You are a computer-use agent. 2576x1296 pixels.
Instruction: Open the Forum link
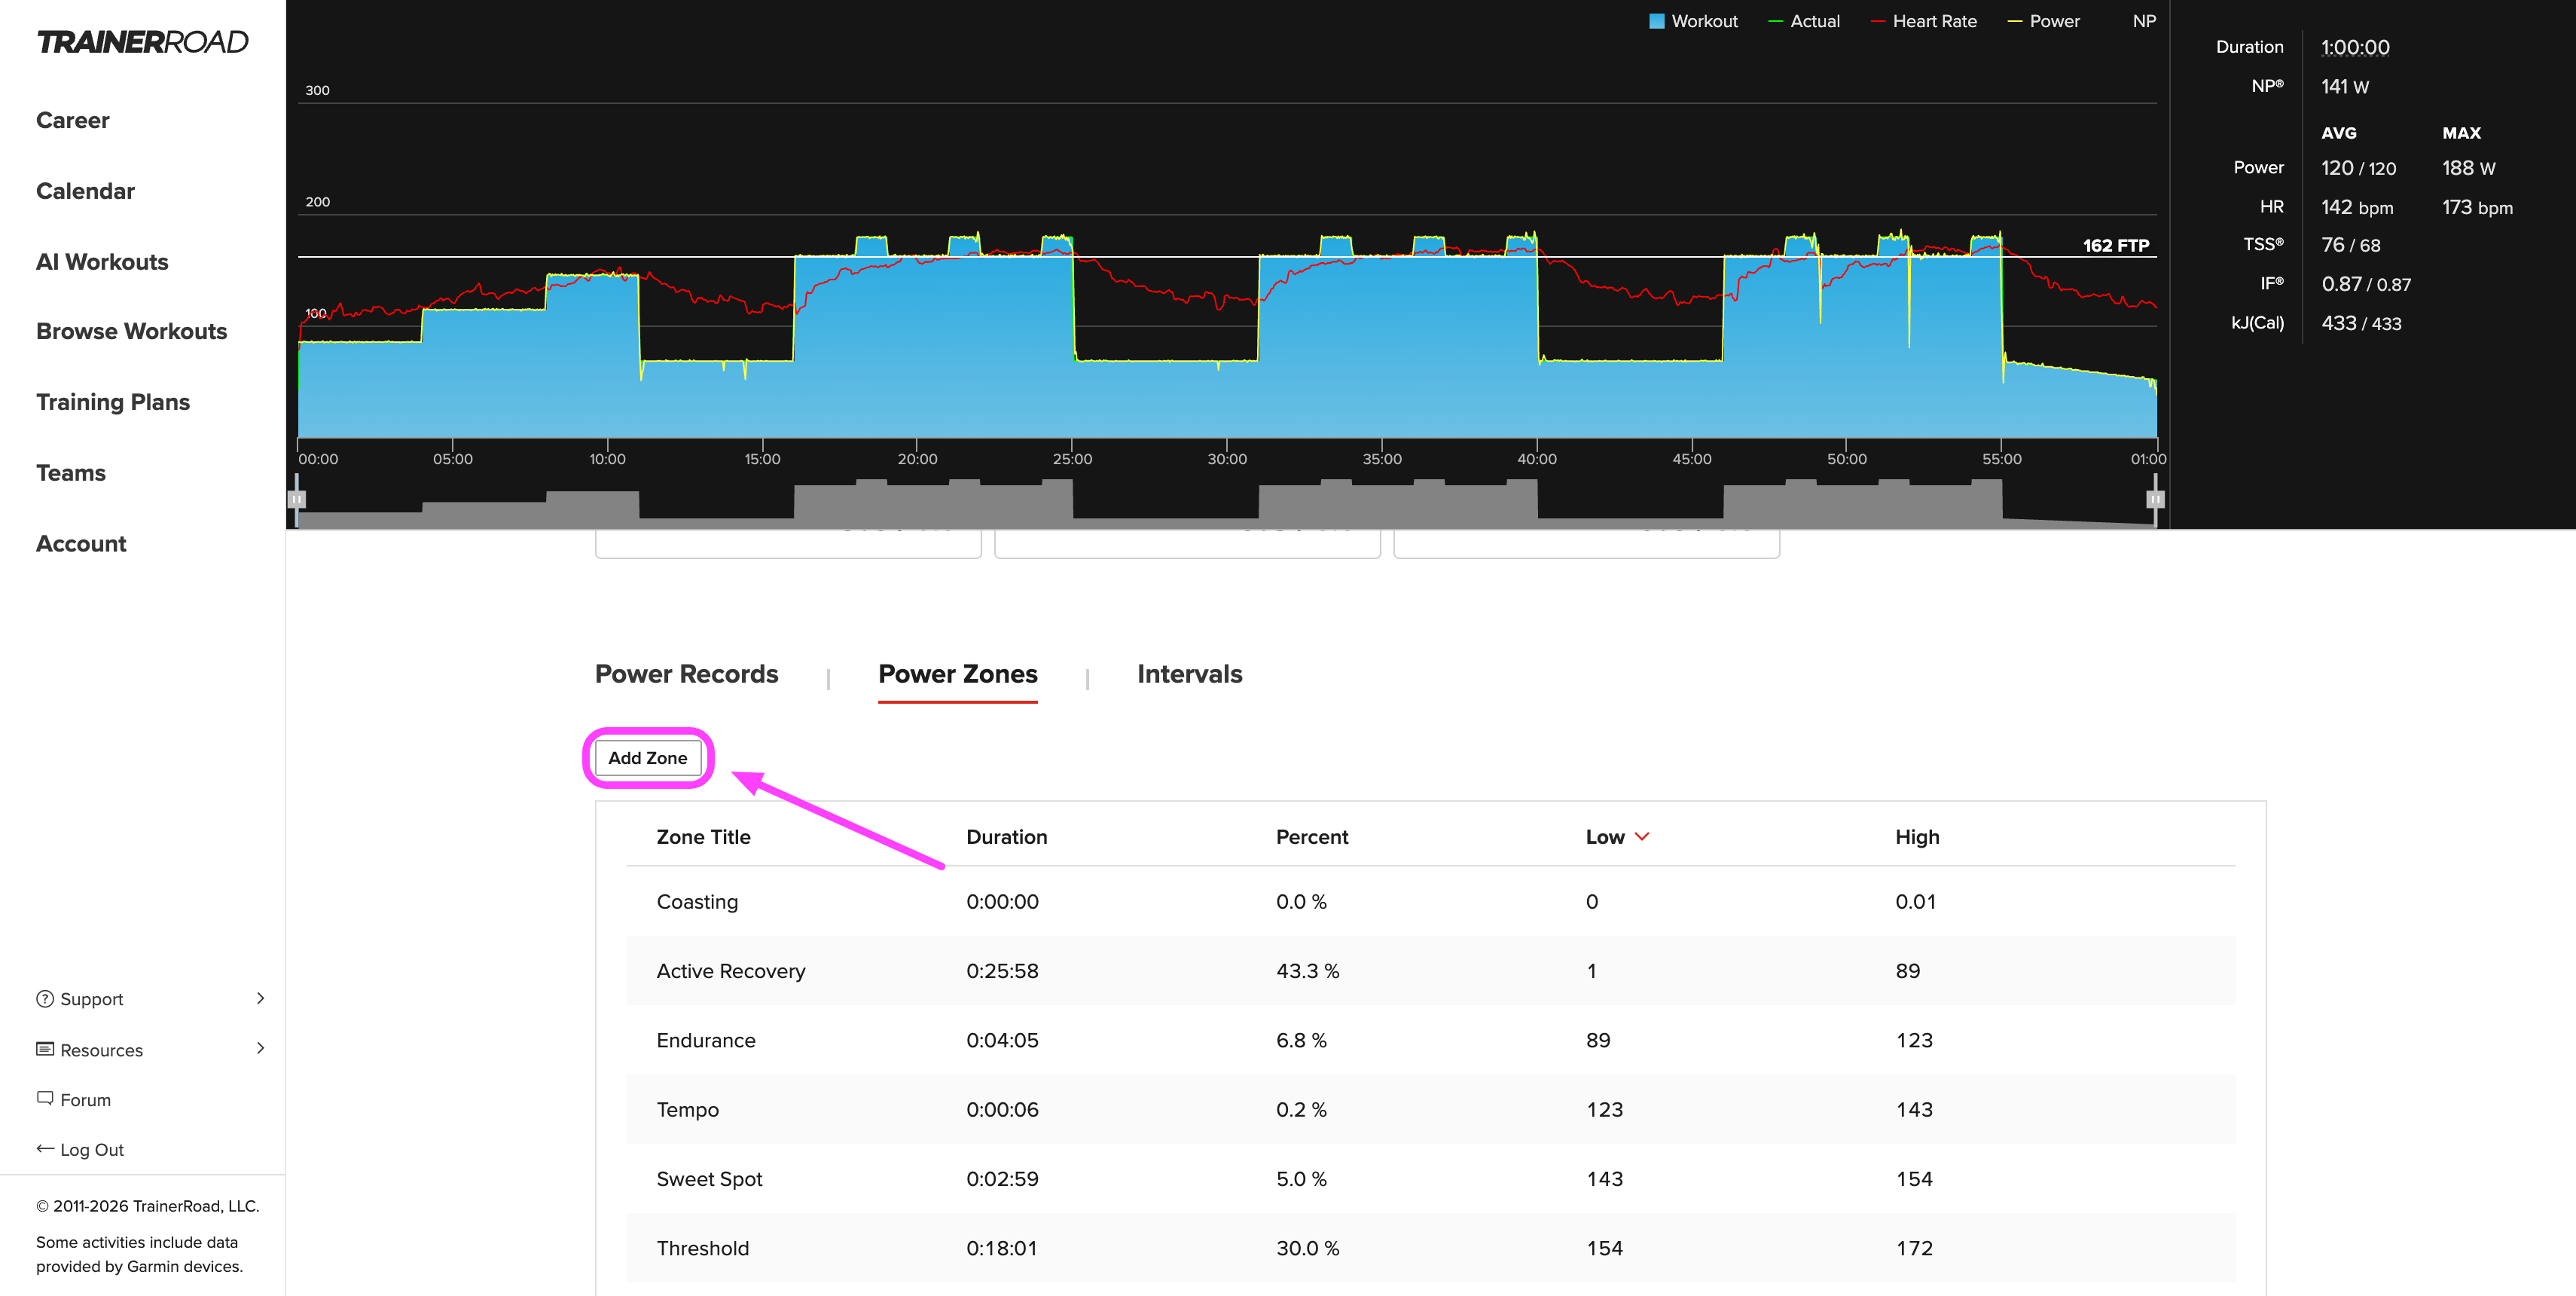[x=85, y=1100]
